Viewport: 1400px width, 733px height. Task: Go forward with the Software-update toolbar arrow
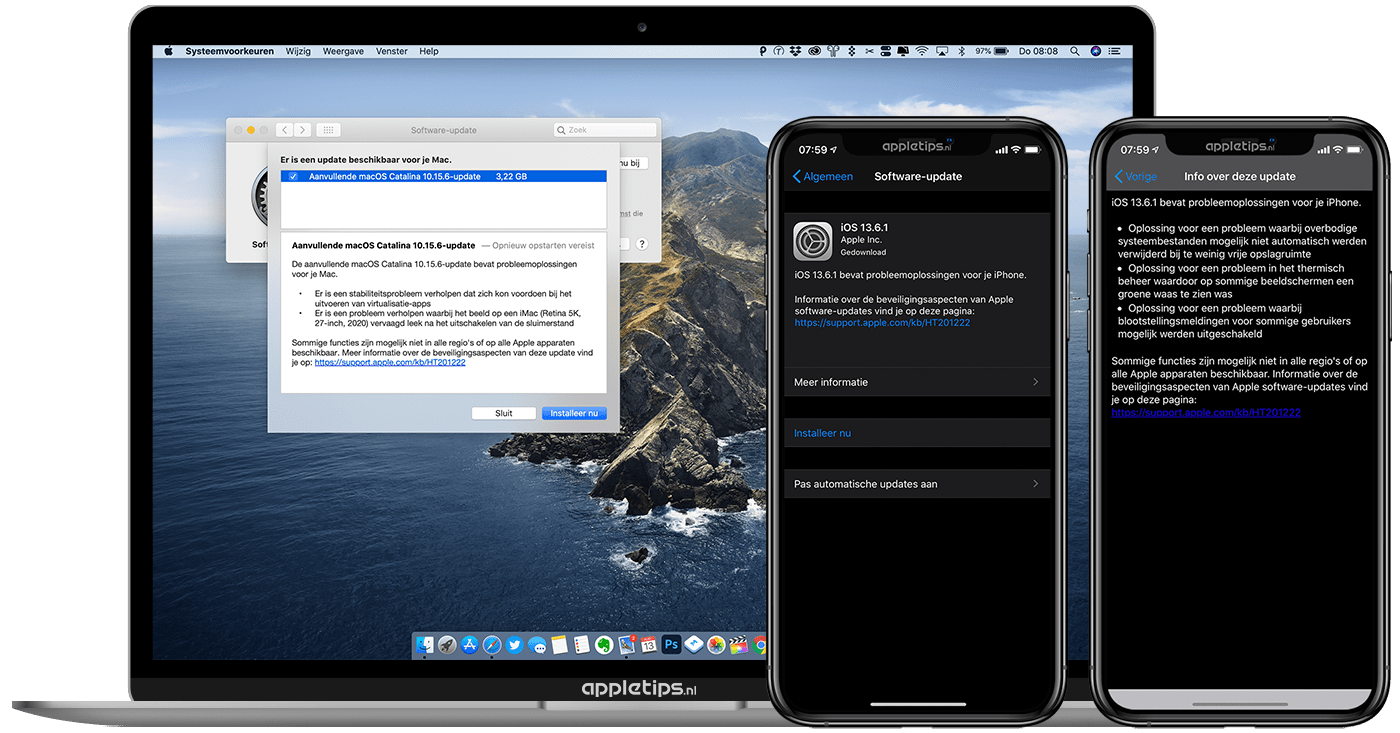pos(302,130)
